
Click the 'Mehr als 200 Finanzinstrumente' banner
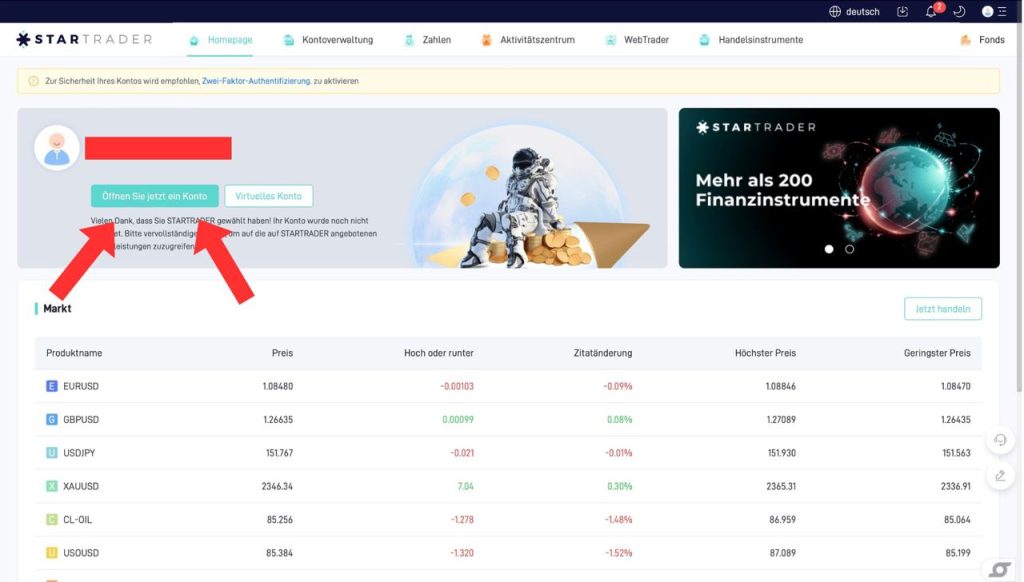[x=838, y=188]
